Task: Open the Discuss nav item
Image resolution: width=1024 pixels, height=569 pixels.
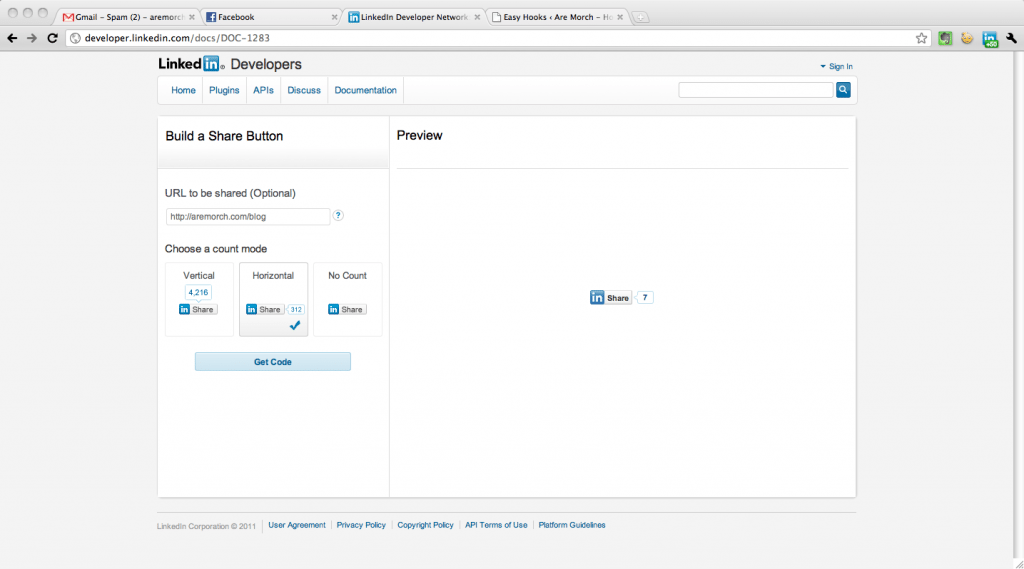Action: click(304, 90)
